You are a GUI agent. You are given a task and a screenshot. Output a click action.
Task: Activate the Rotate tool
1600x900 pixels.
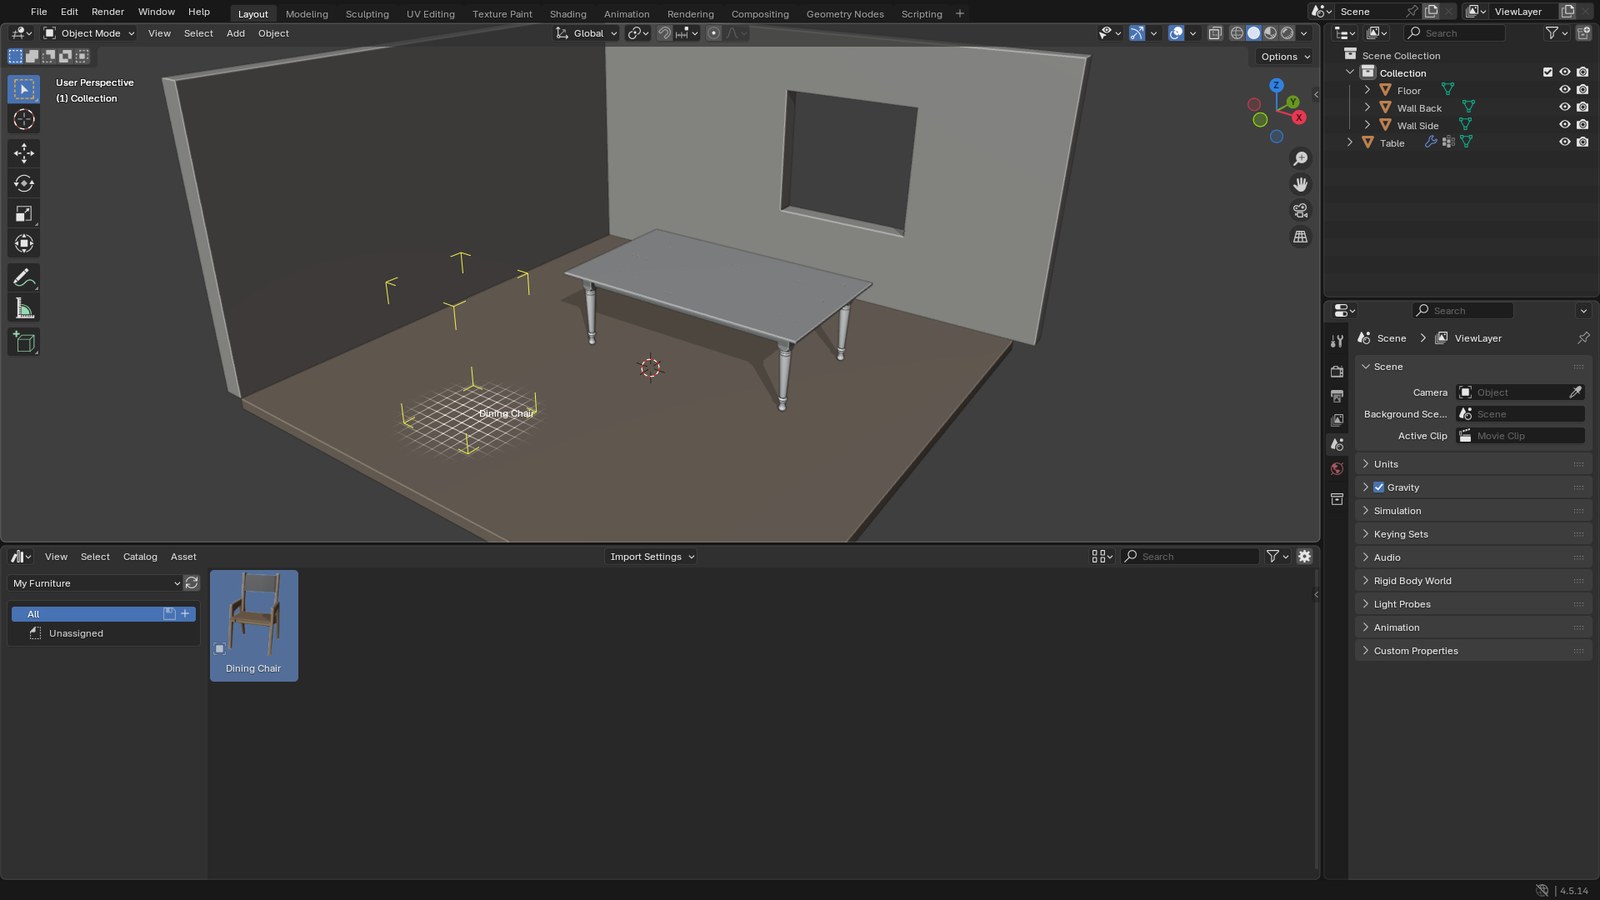[x=24, y=183]
